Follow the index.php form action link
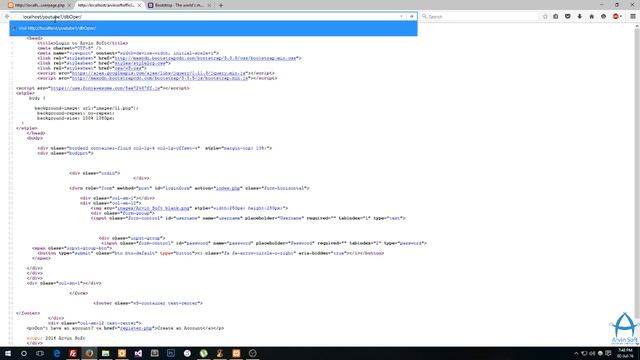 tap(228, 188)
